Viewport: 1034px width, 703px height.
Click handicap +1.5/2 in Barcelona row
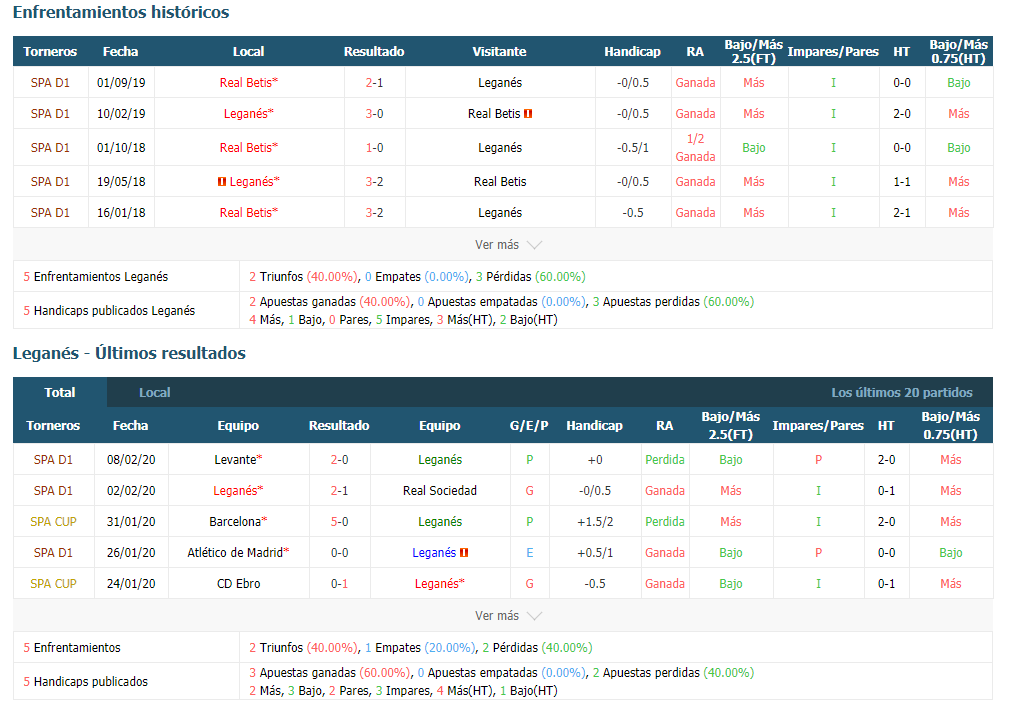[x=595, y=522]
